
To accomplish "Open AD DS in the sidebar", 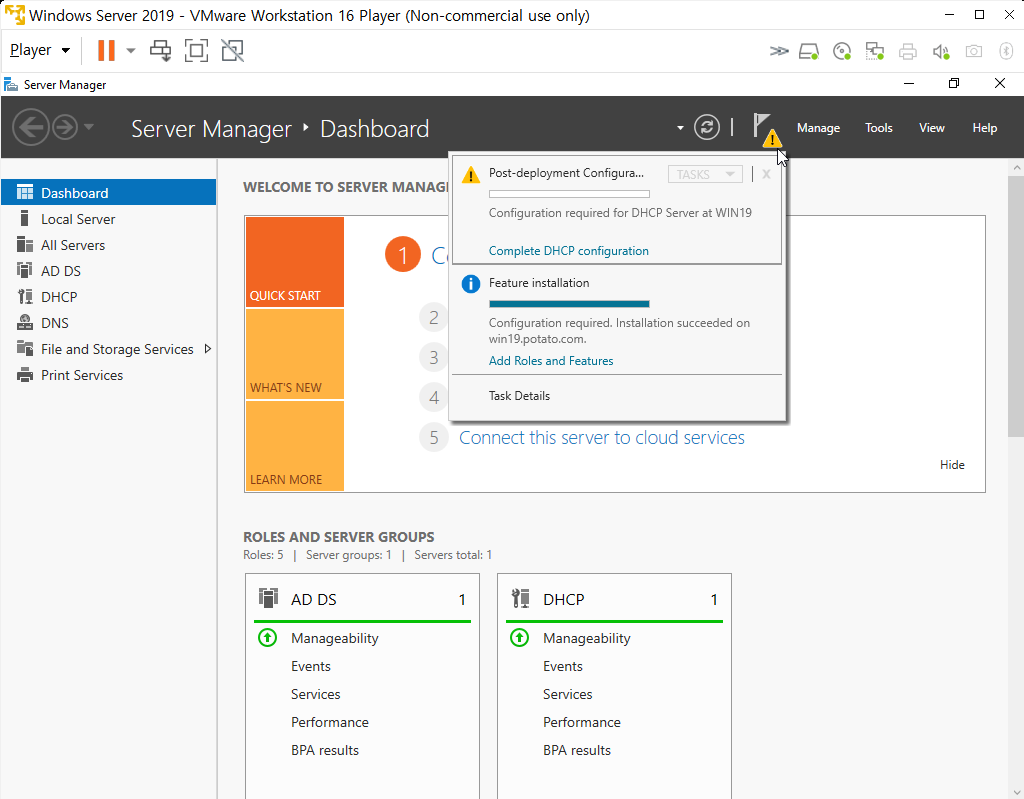I will click(108, 270).
